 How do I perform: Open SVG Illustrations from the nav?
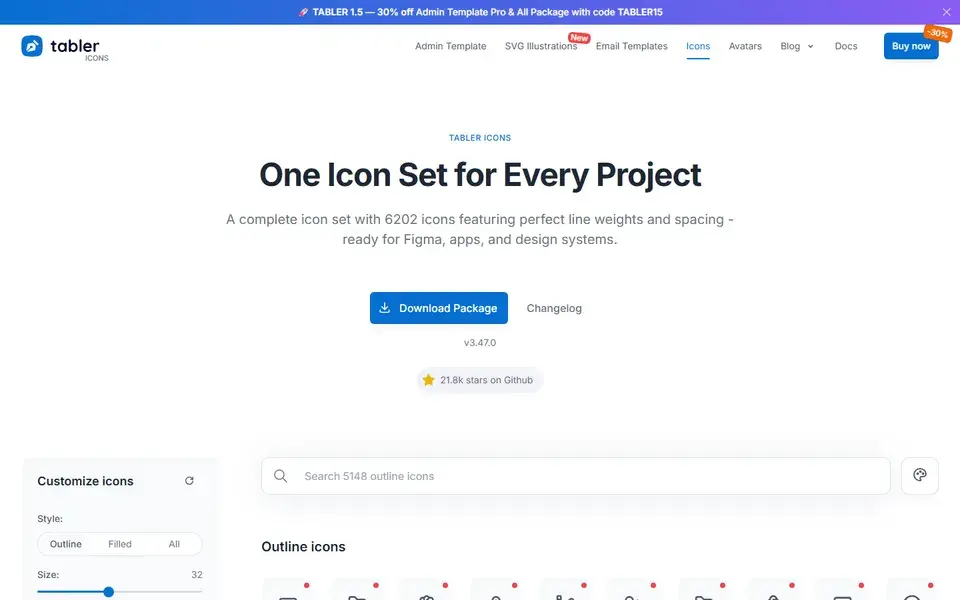tap(541, 46)
